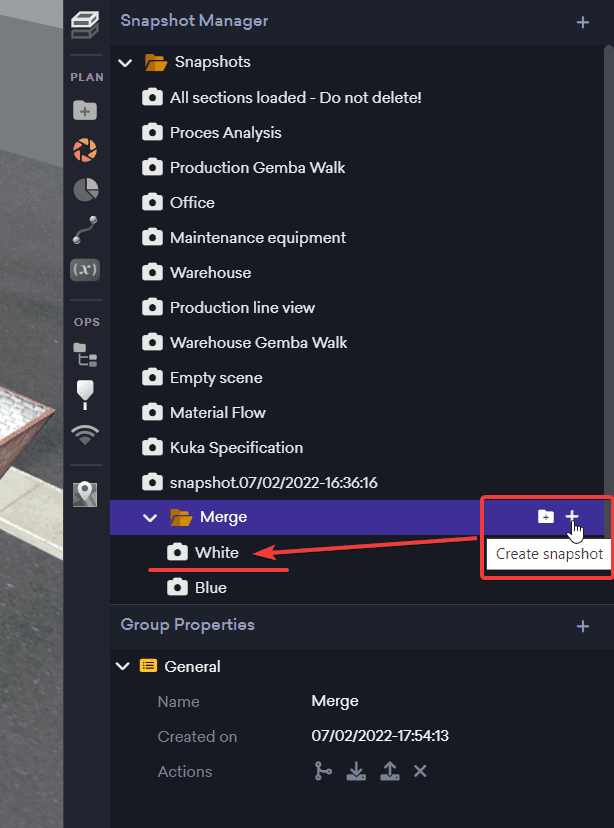Open the variables (x) icon in sidebar
614x828 pixels.
pyautogui.click(x=86, y=269)
